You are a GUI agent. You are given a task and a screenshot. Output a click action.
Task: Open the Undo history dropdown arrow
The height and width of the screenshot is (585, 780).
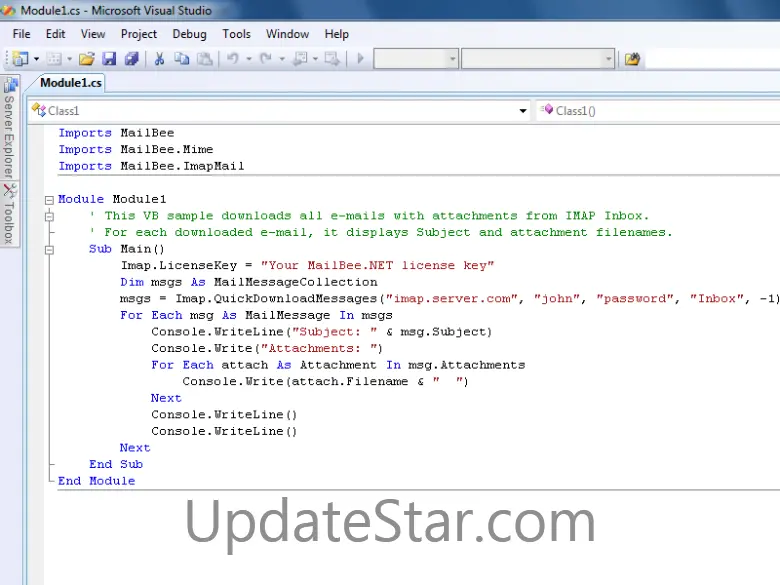click(249, 59)
